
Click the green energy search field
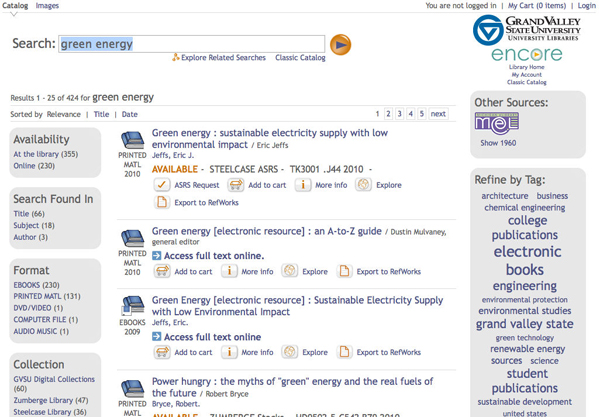point(191,44)
